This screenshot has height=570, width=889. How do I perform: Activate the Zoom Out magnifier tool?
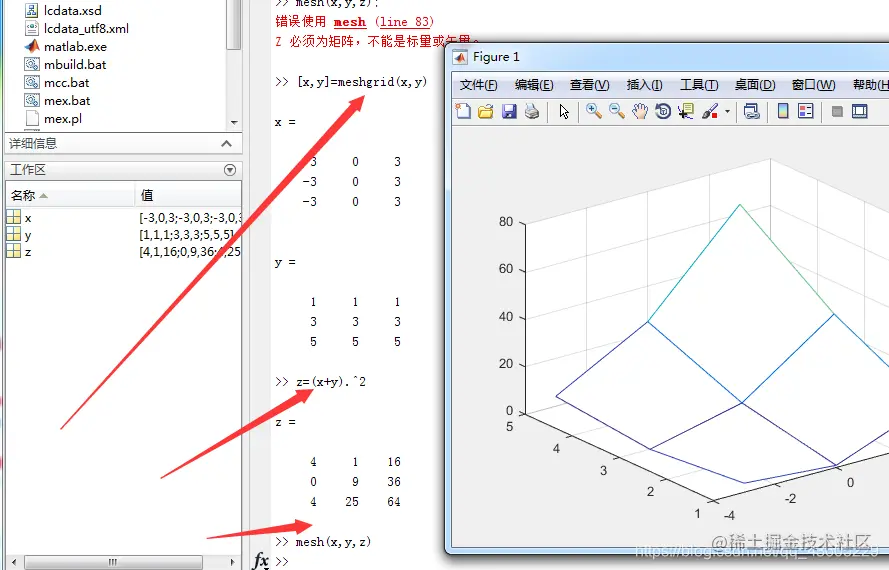click(617, 111)
